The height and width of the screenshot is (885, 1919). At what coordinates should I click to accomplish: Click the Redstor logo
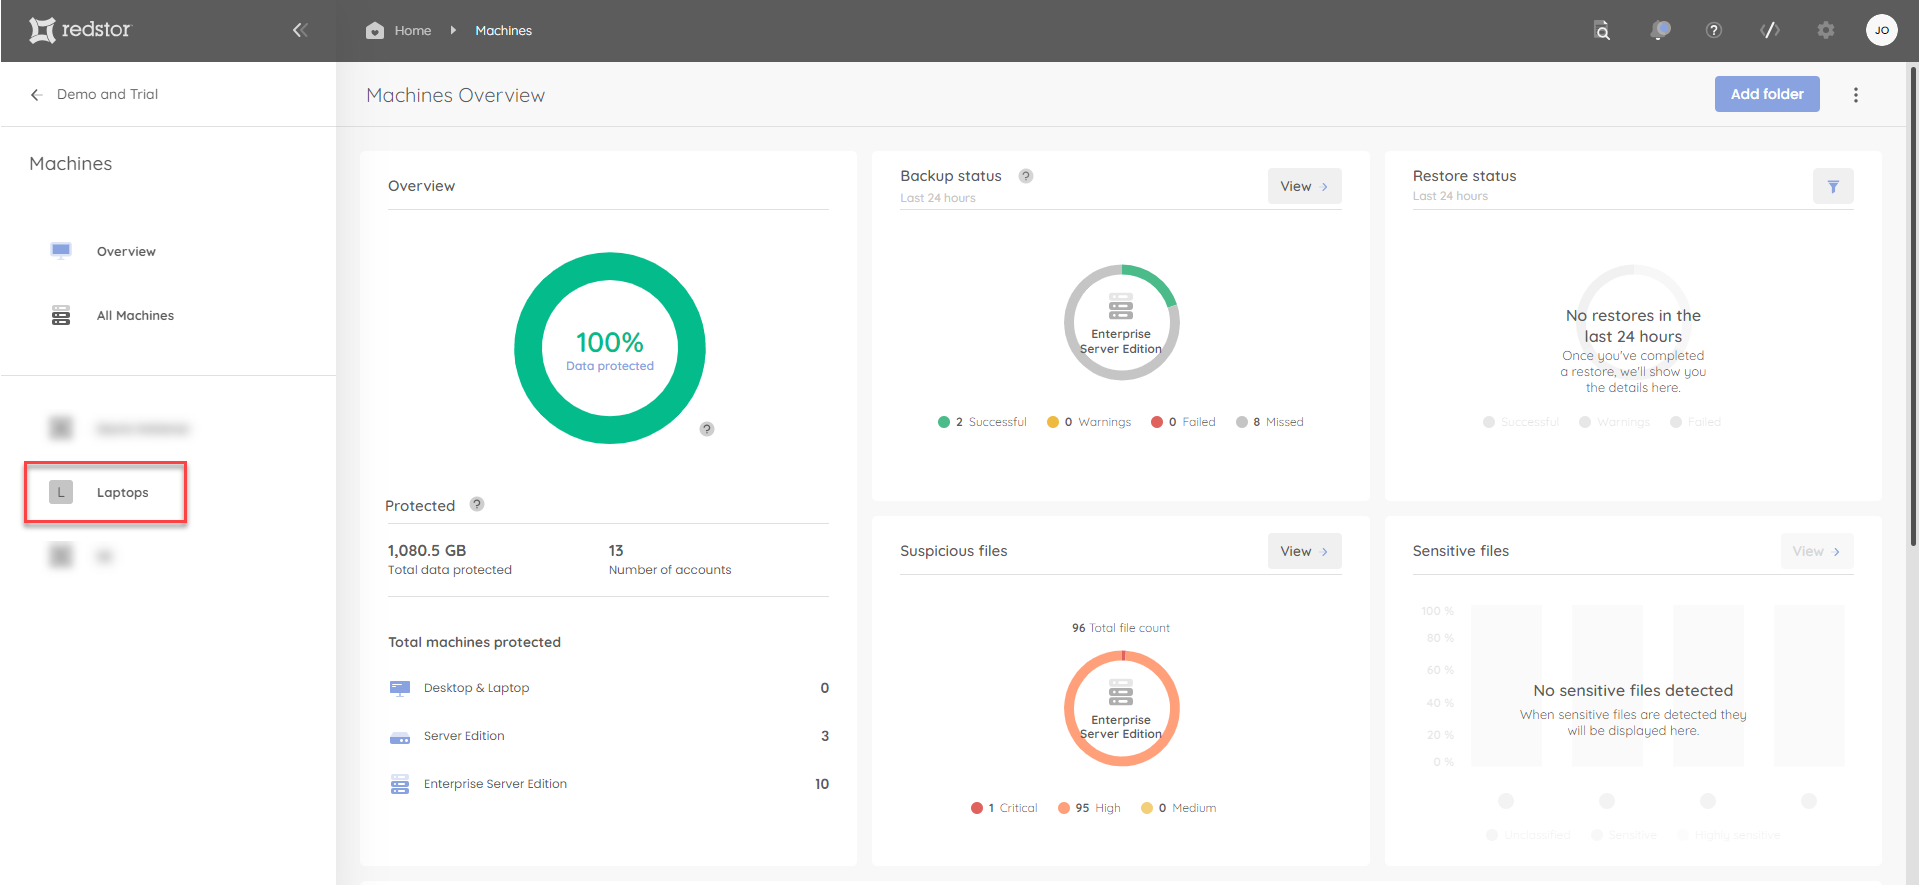80,30
